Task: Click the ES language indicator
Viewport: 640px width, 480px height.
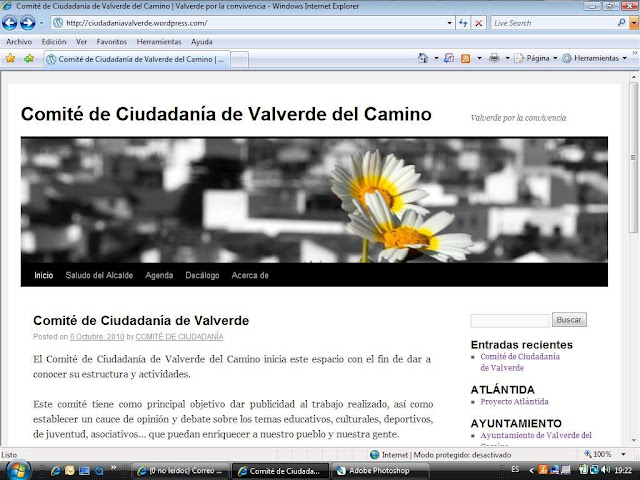Action: 515,469
